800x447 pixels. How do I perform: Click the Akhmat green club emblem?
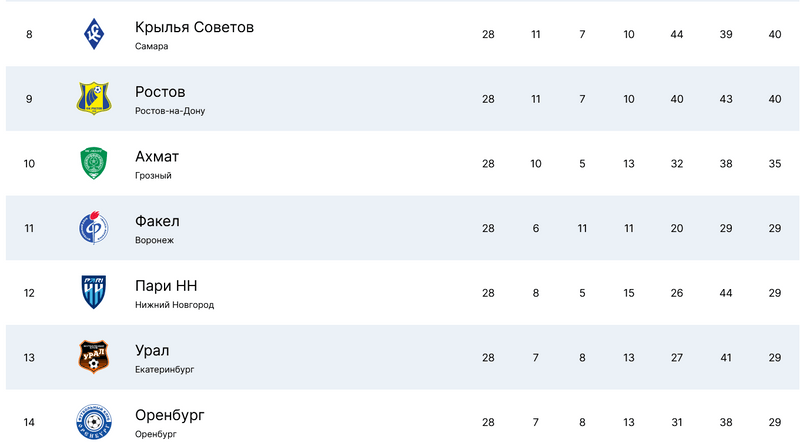coord(94,163)
